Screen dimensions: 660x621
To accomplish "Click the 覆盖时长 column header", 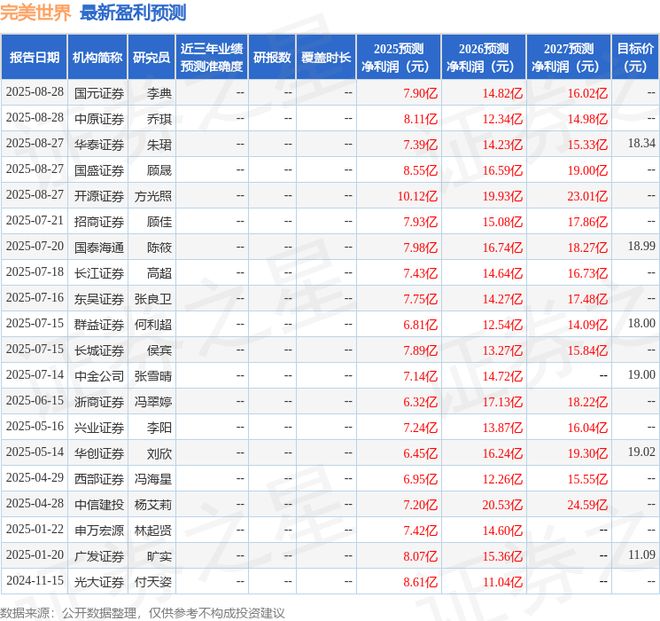I will click(326, 57).
